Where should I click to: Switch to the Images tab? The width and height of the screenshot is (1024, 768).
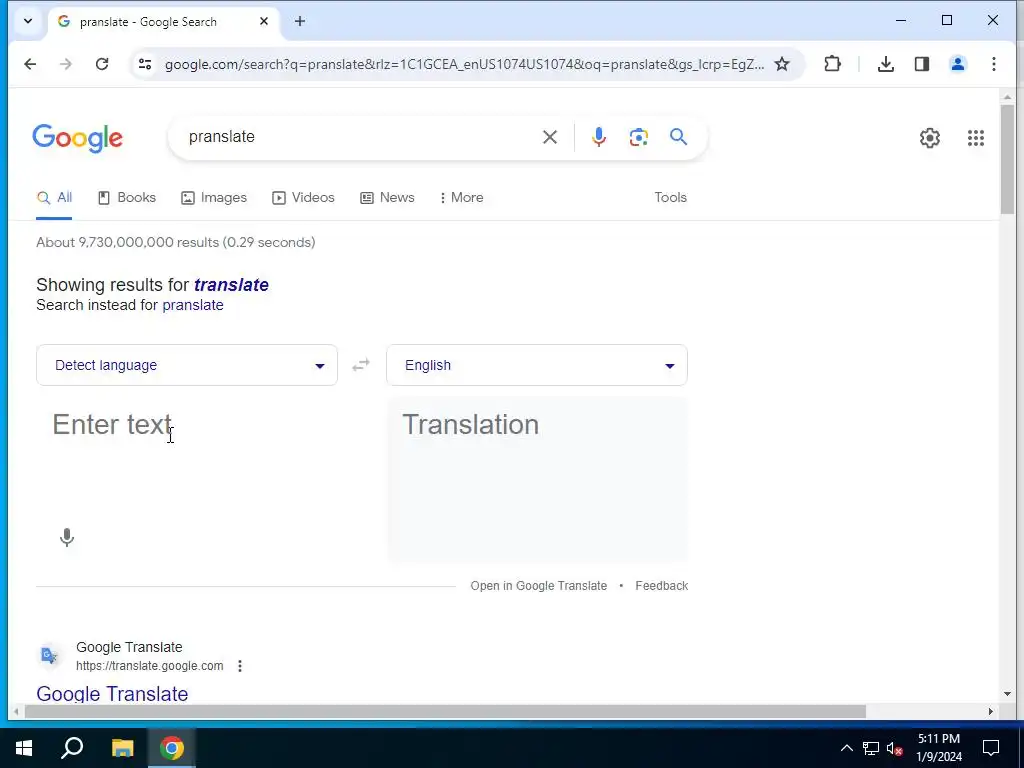pos(214,197)
